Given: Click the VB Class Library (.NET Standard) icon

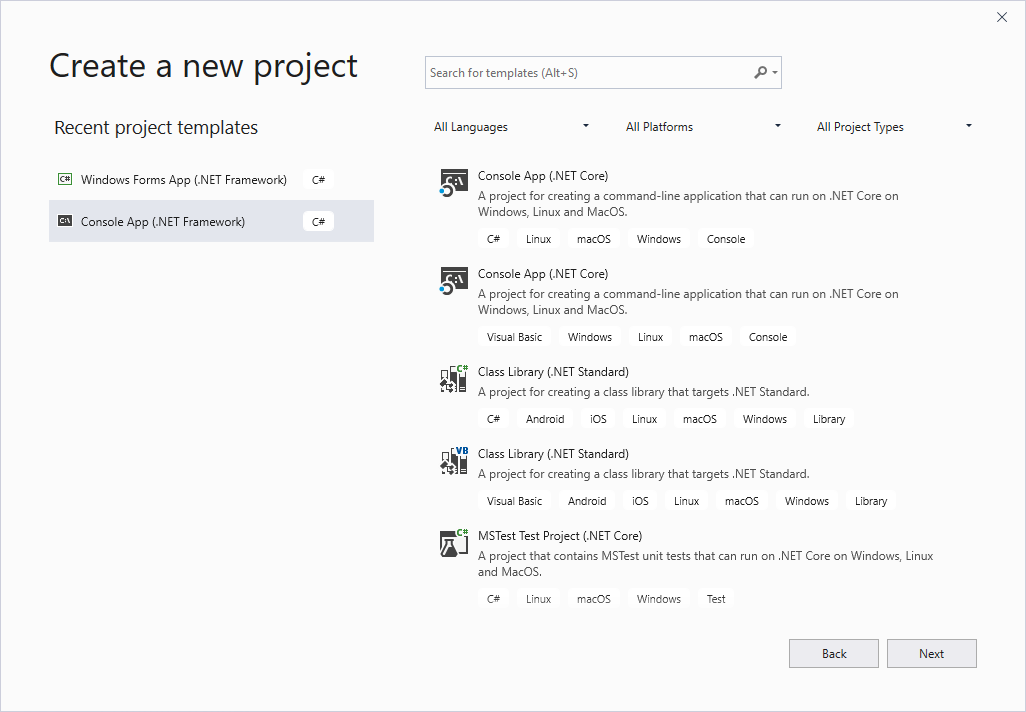Looking at the screenshot, I should pos(453,461).
